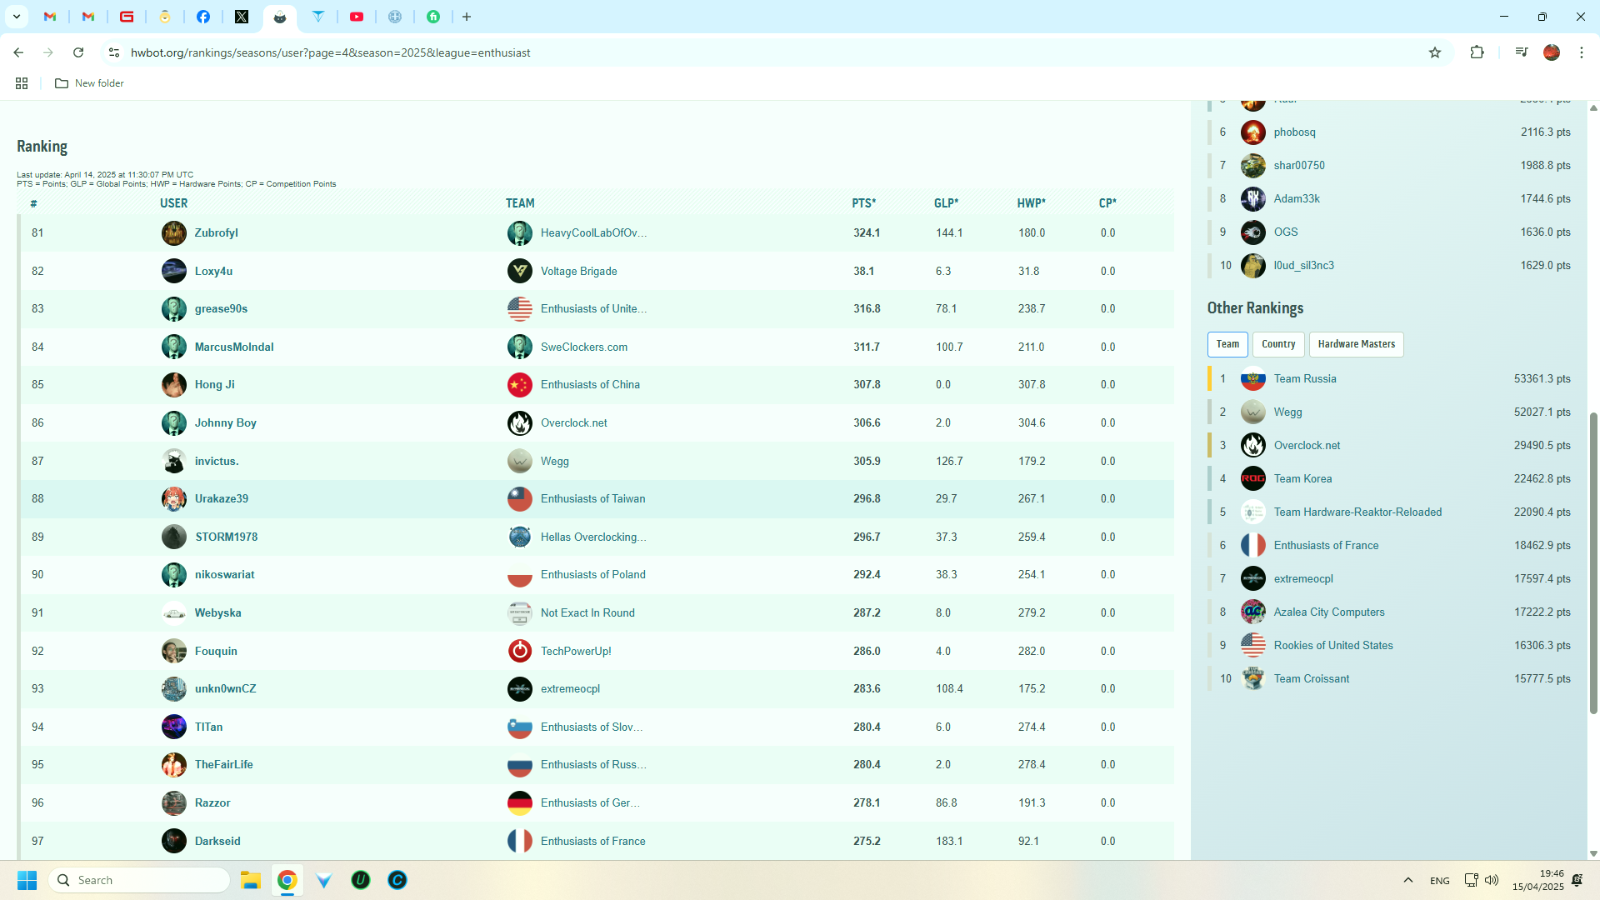Viewport: 1600px width, 900px height.
Task: Click the TechPowerUp! red power logo
Action: [x=520, y=651]
